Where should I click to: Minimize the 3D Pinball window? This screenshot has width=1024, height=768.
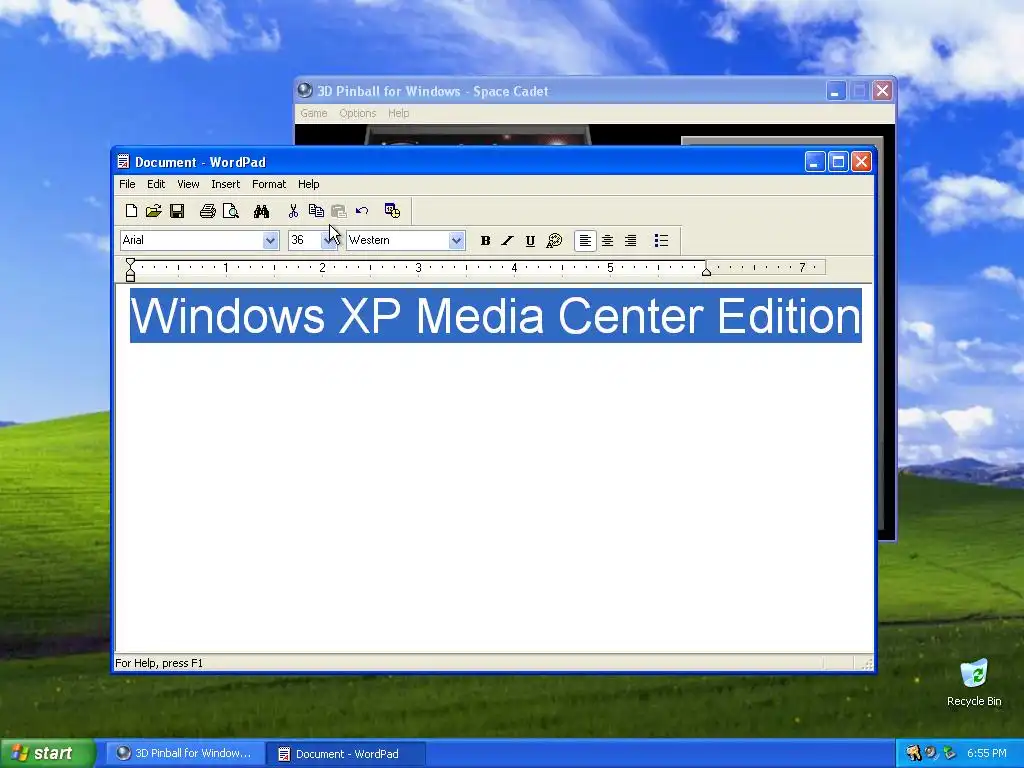click(x=836, y=91)
